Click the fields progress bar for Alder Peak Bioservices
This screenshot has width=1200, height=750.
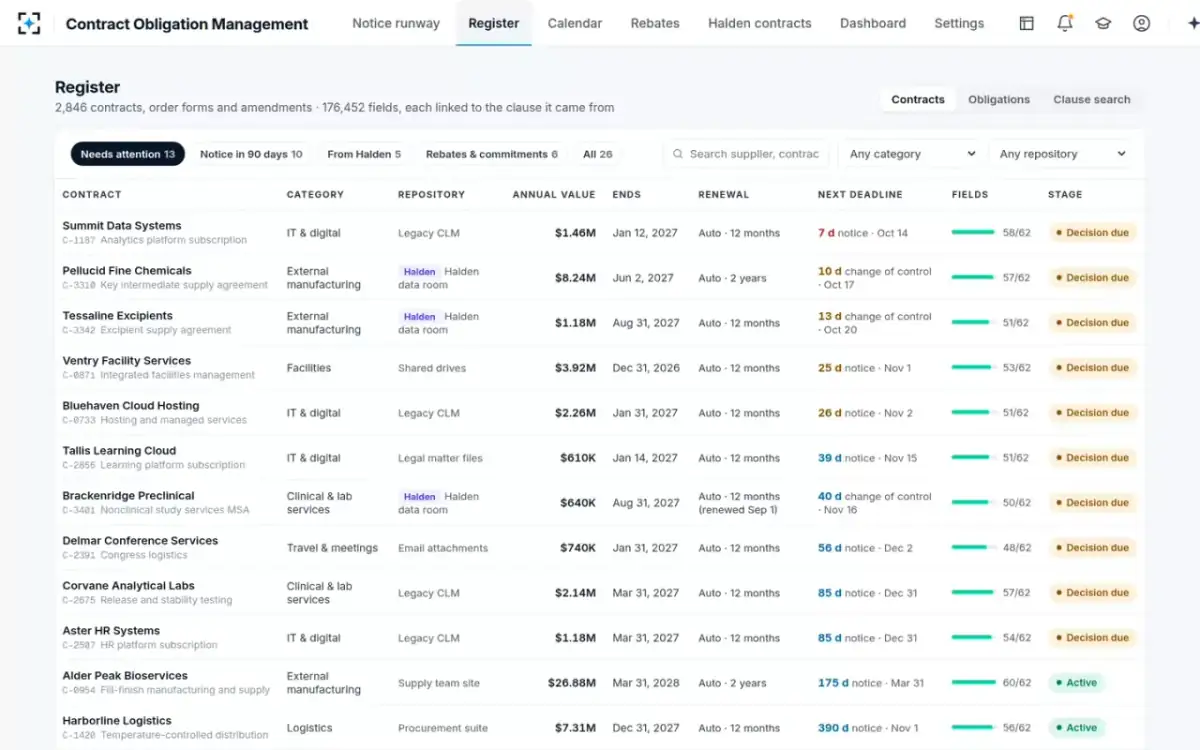coord(973,683)
